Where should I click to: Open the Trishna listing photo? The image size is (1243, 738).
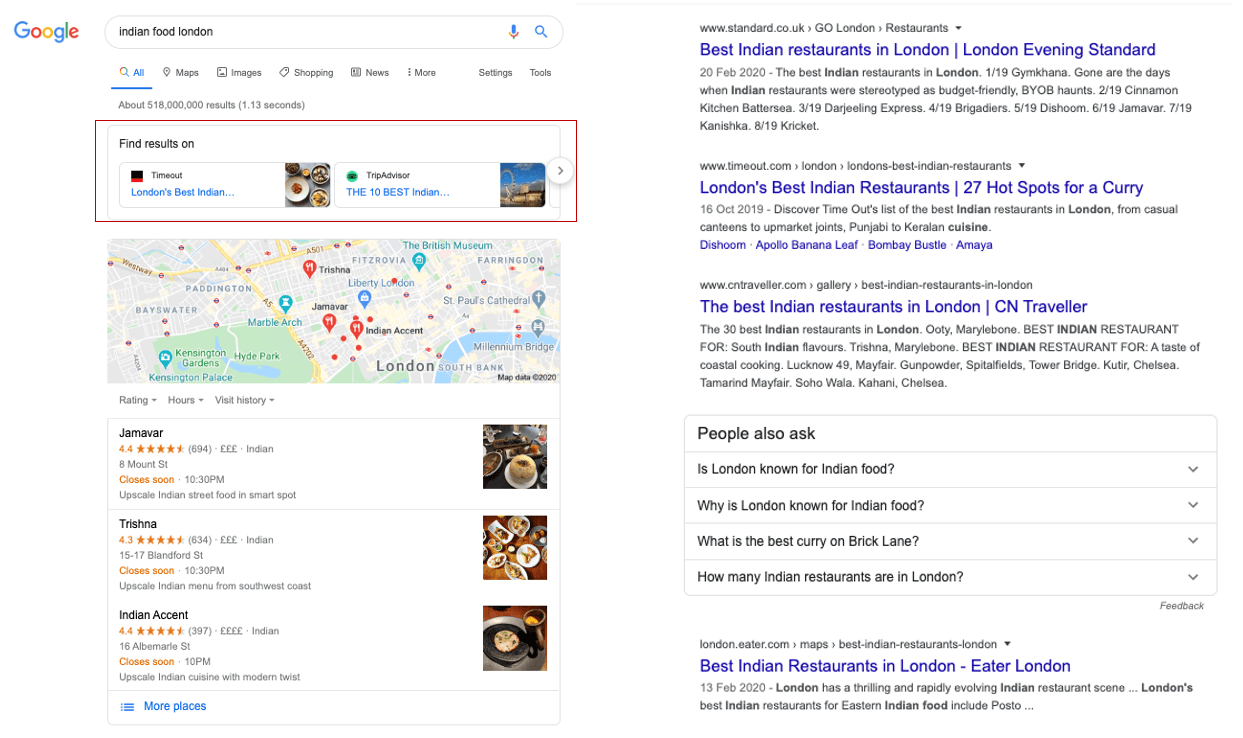coord(514,547)
